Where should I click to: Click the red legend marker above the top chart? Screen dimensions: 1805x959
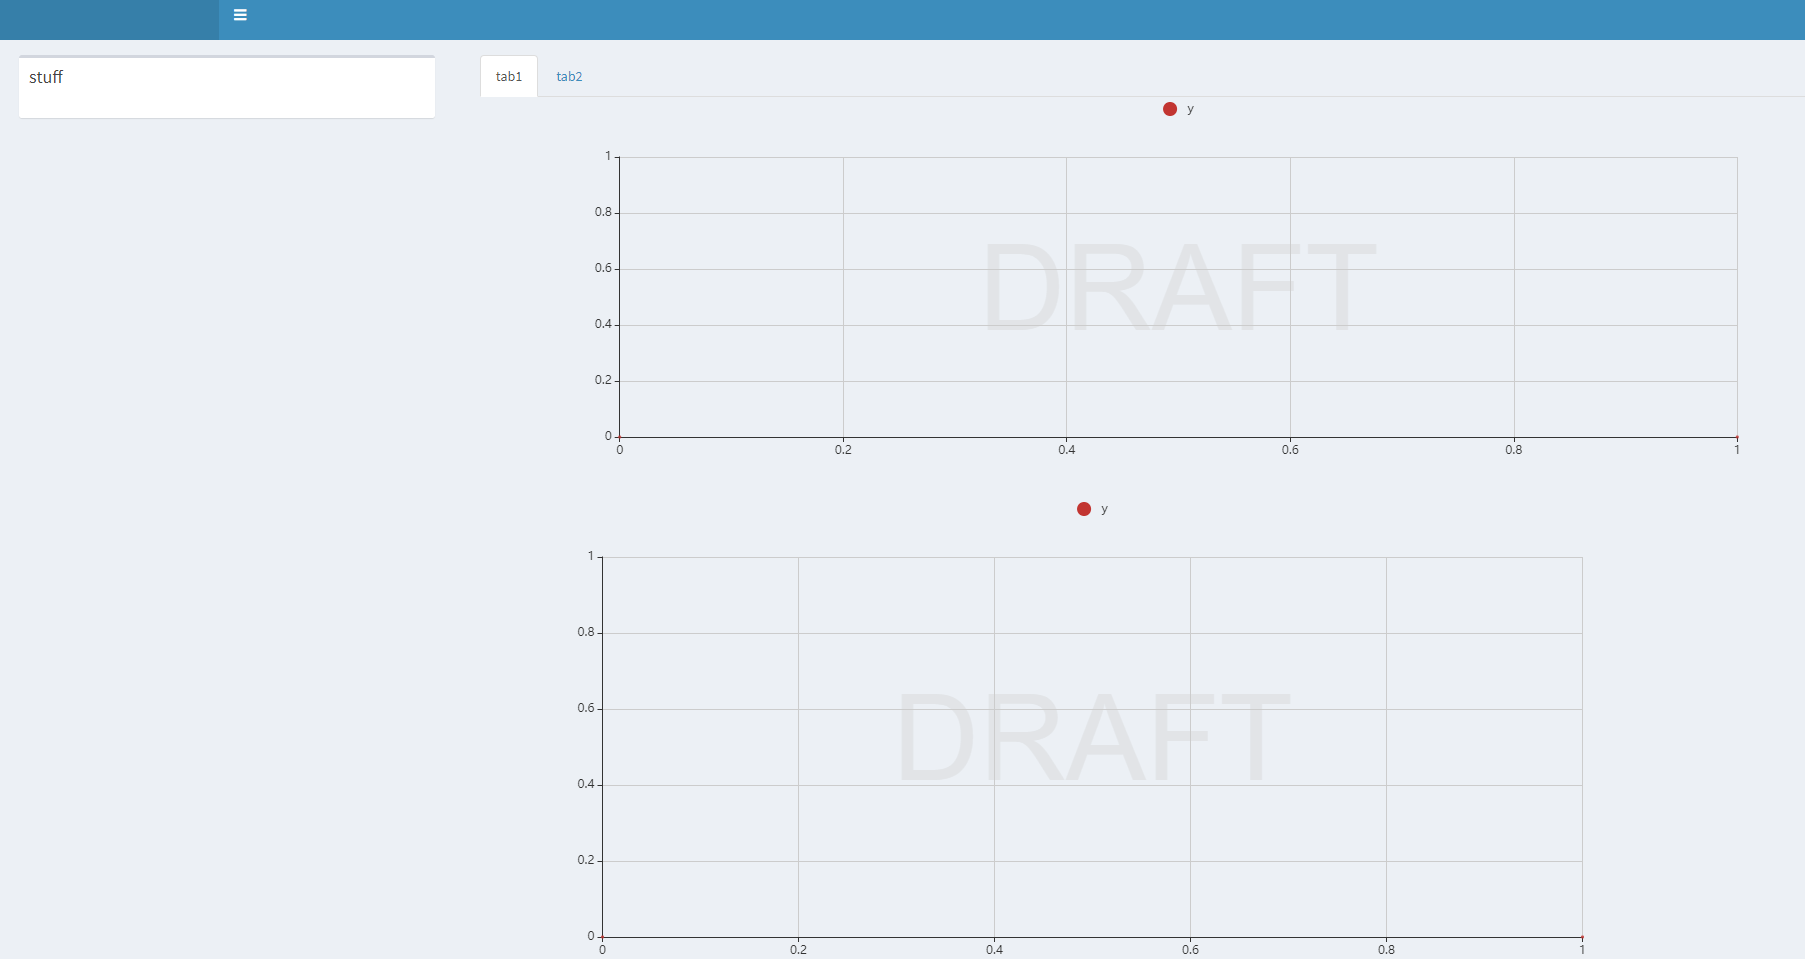(1168, 108)
